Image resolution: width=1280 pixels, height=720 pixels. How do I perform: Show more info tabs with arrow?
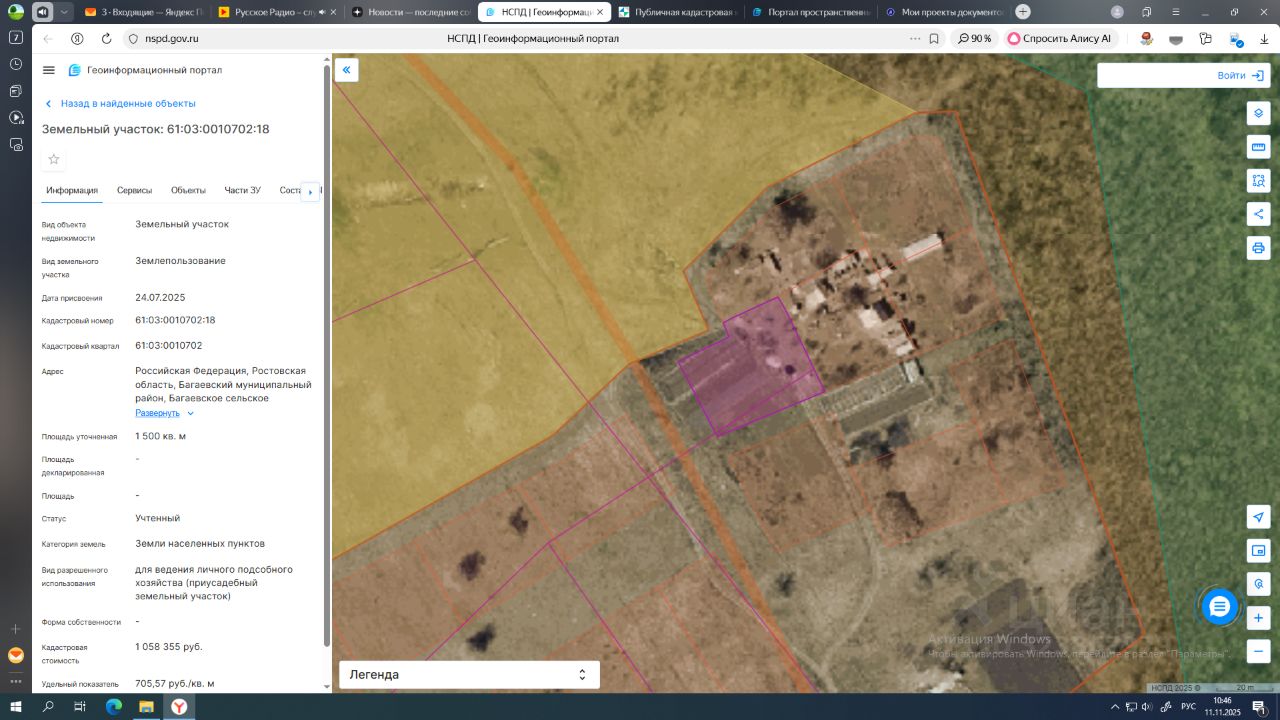pos(310,191)
